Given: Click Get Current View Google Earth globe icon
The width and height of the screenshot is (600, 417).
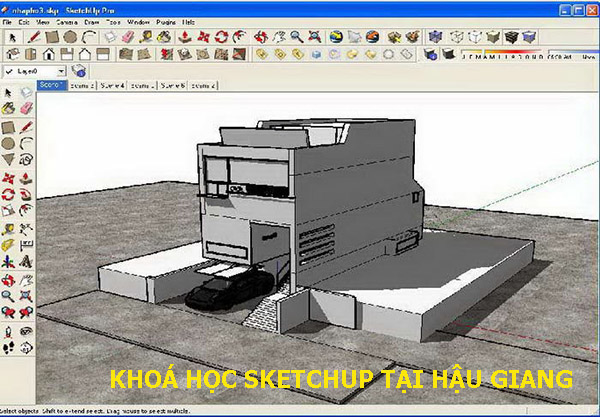Looking at the screenshot, I should coord(336,37).
